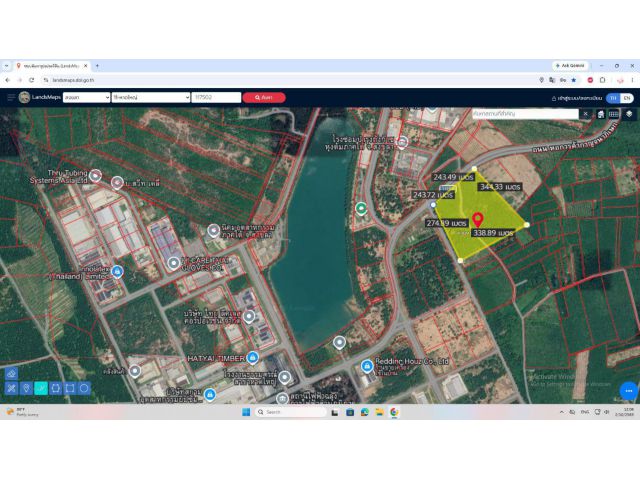Viewport: 640px width, 480px height.
Task: Click the top vertex of yellow polygon
Action: tap(474, 168)
